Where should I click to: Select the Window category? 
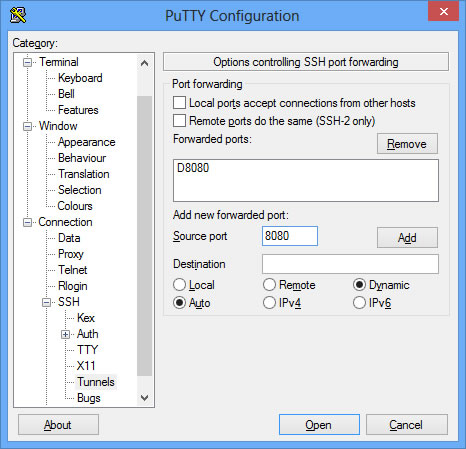(x=58, y=126)
